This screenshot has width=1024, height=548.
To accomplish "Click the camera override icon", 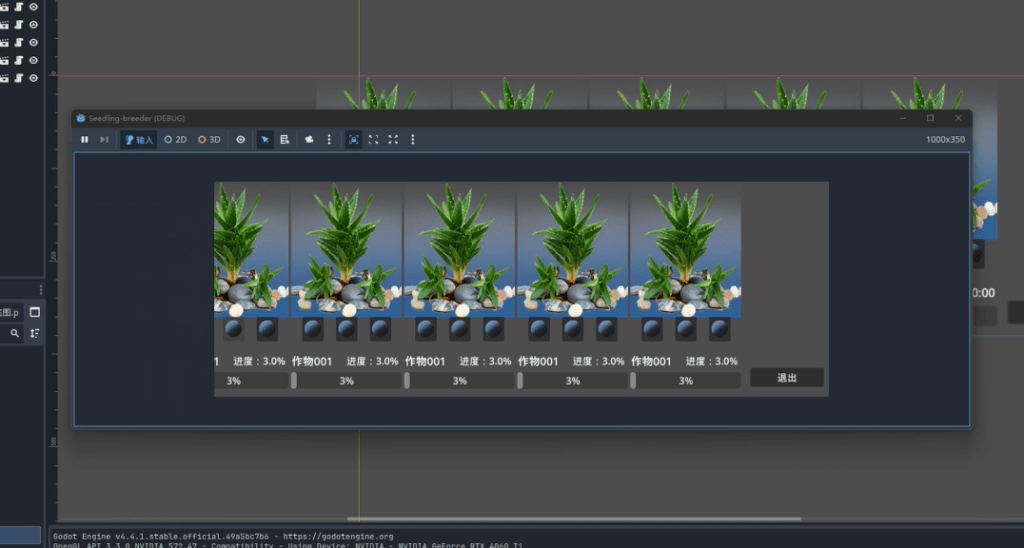I will [309, 140].
